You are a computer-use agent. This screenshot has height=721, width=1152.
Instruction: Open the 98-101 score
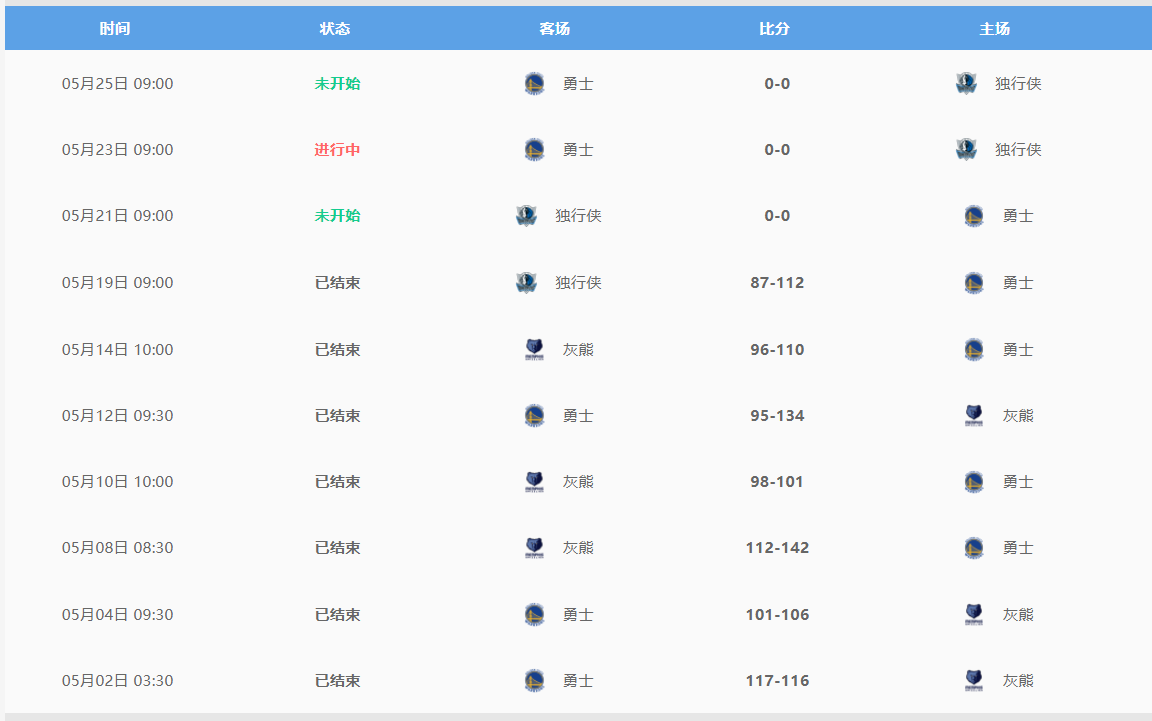click(777, 482)
